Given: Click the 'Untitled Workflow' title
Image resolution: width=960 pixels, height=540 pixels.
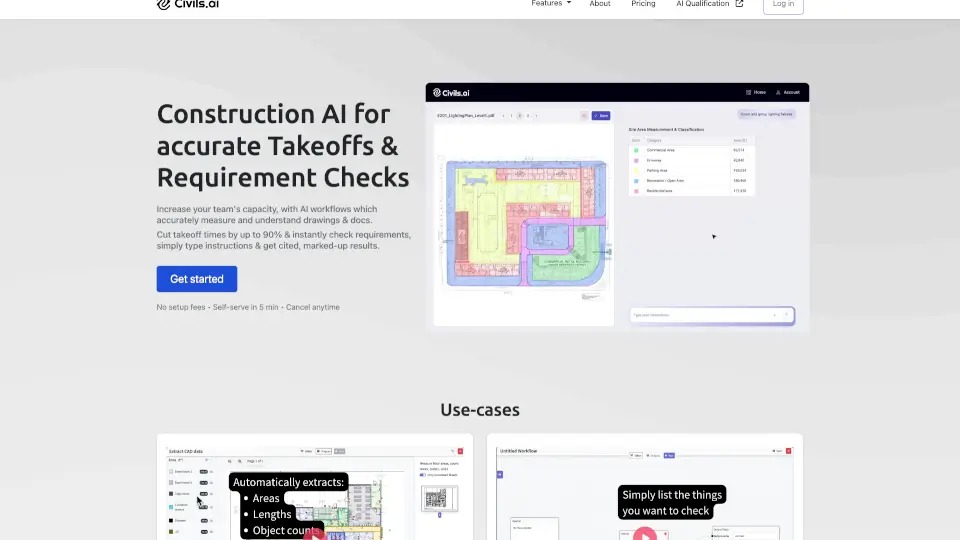Looking at the screenshot, I should pyautogui.click(x=519, y=451).
